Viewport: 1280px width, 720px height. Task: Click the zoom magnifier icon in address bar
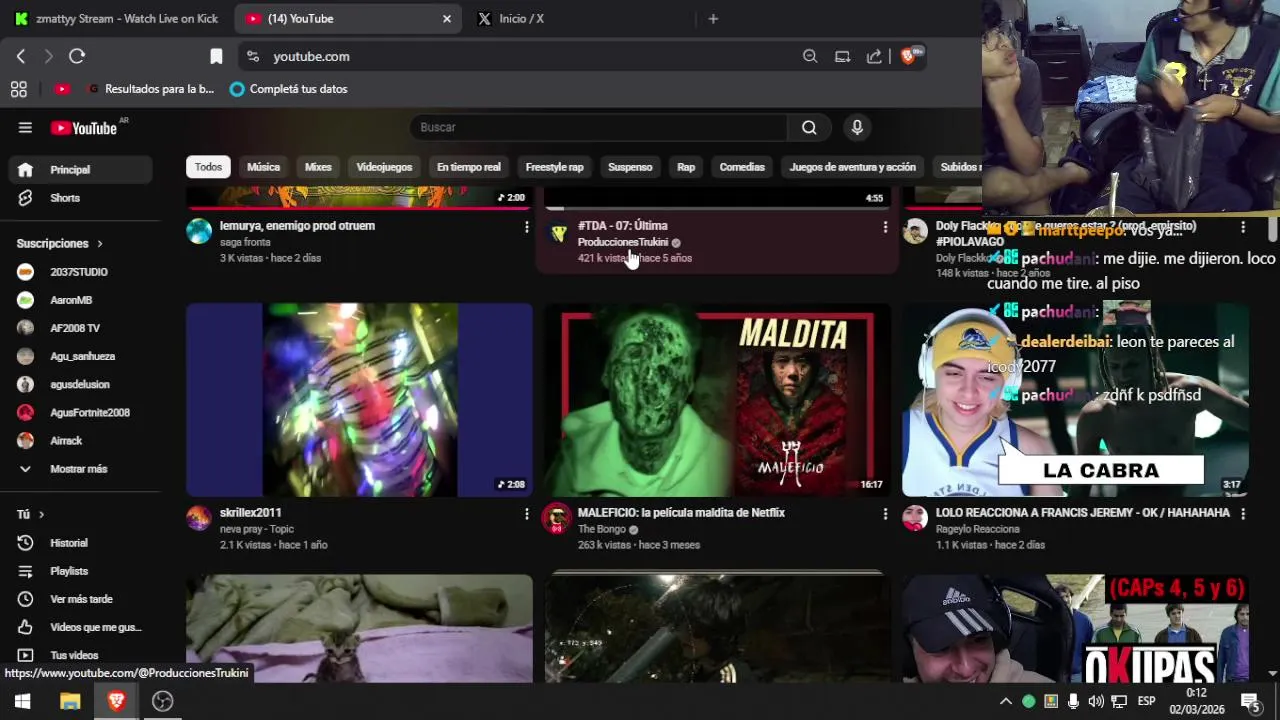(810, 56)
